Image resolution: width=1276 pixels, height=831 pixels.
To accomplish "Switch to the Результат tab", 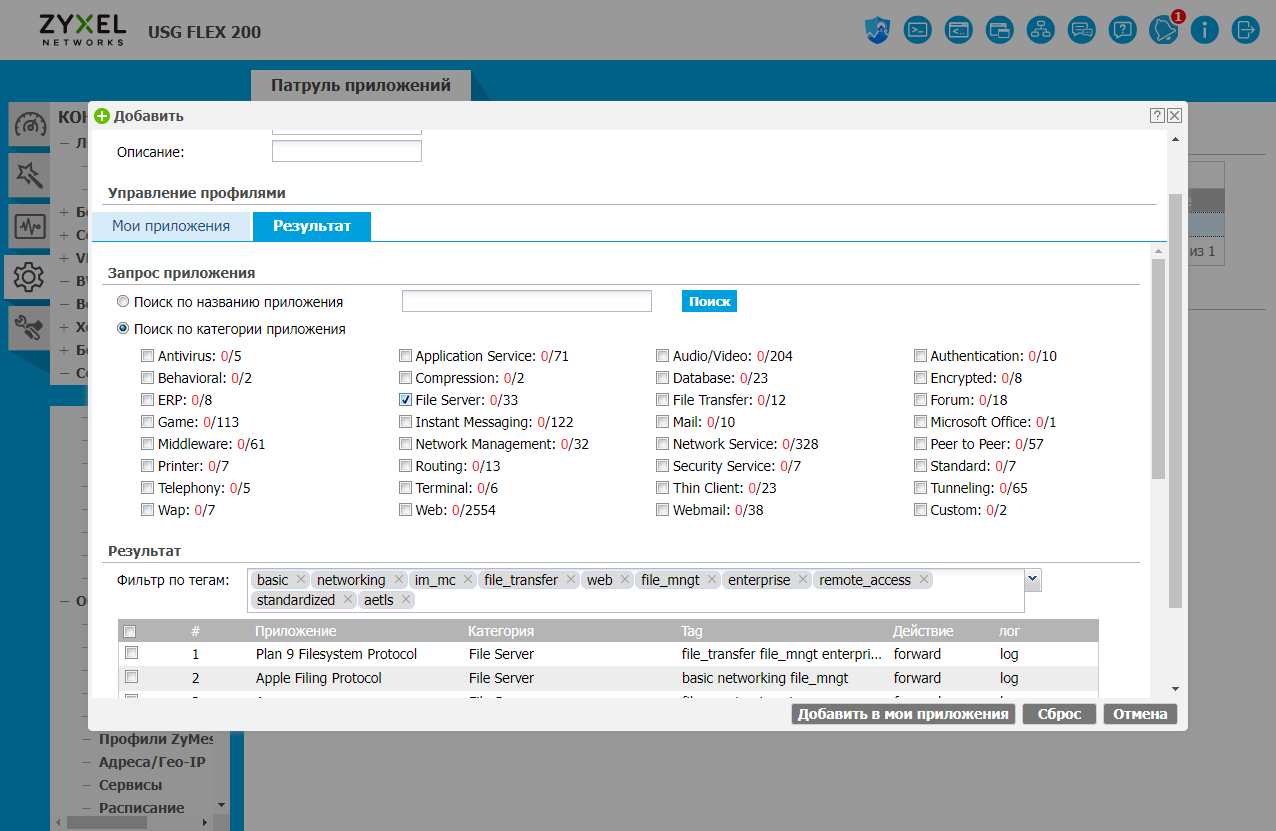I will click(312, 226).
